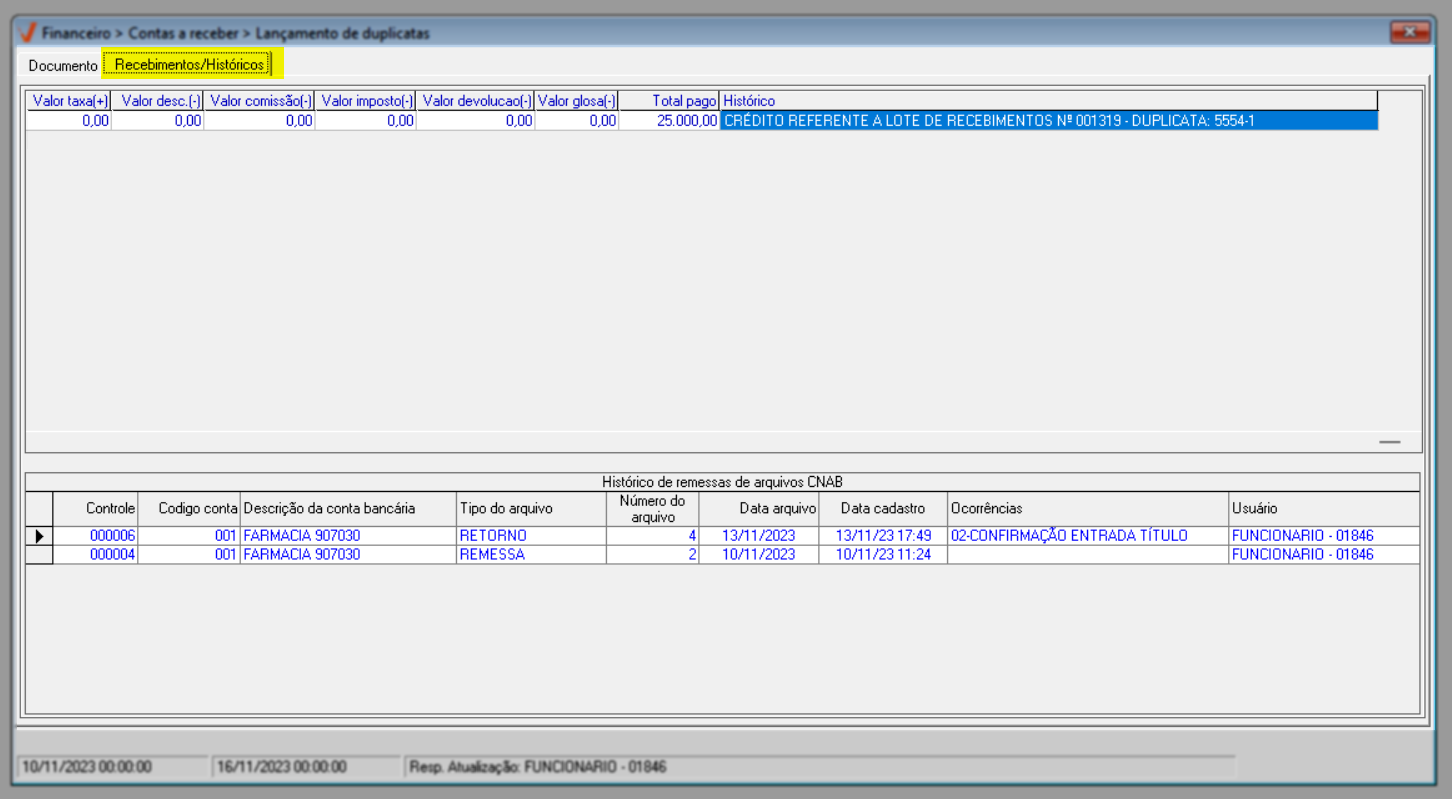This screenshot has height=799, width=1452.
Task: Select file number 2 in the REMESSA row
Action: pos(652,555)
